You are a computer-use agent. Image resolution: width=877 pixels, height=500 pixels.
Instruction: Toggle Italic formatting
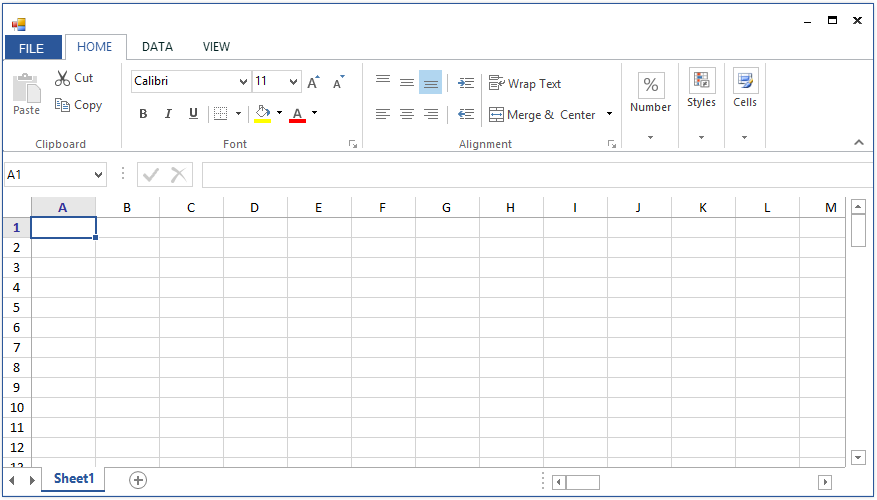168,114
